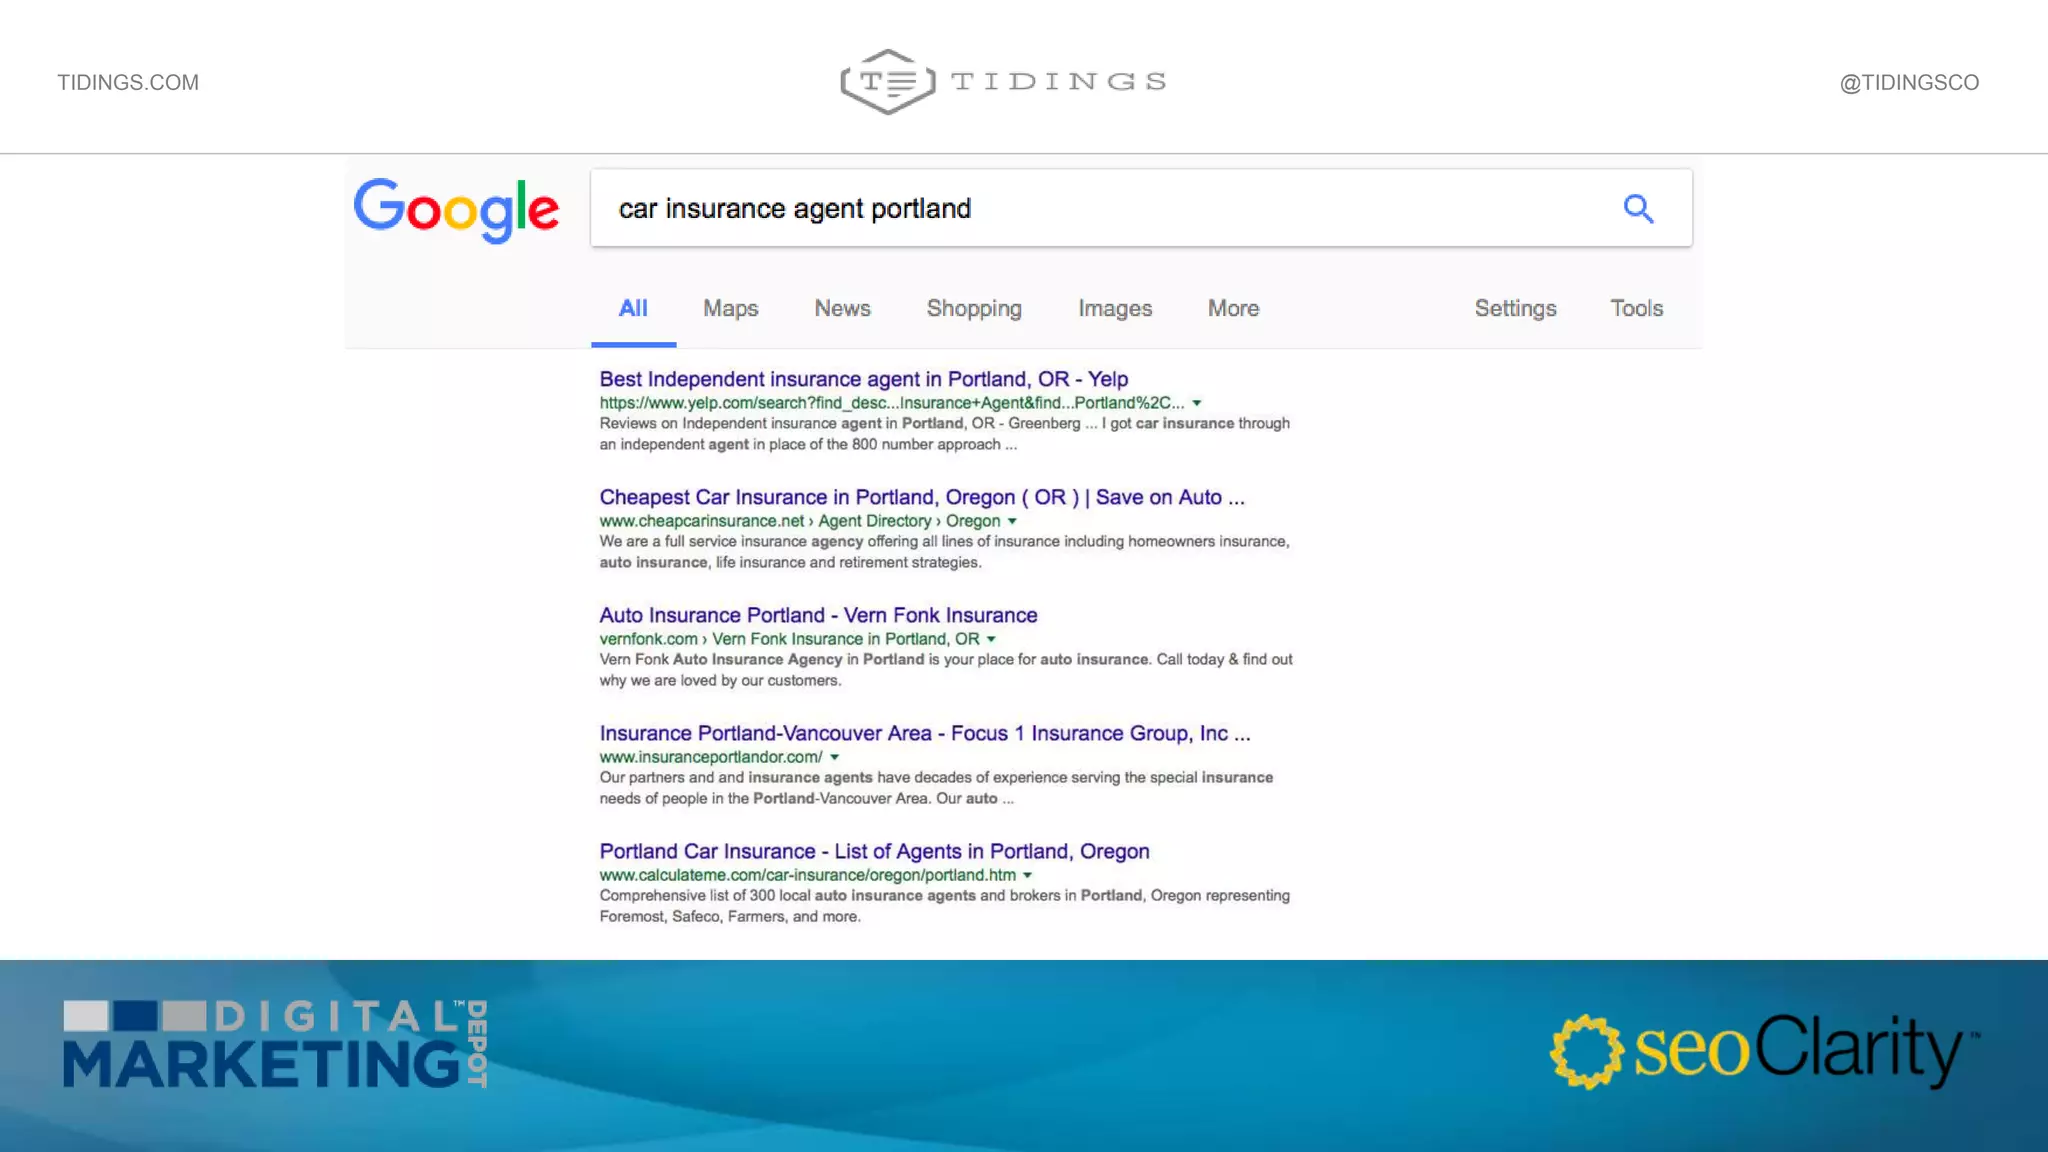Expand the Yelp result URL dropdown arrow
The height and width of the screenshot is (1152, 2048).
[1196, 403]
